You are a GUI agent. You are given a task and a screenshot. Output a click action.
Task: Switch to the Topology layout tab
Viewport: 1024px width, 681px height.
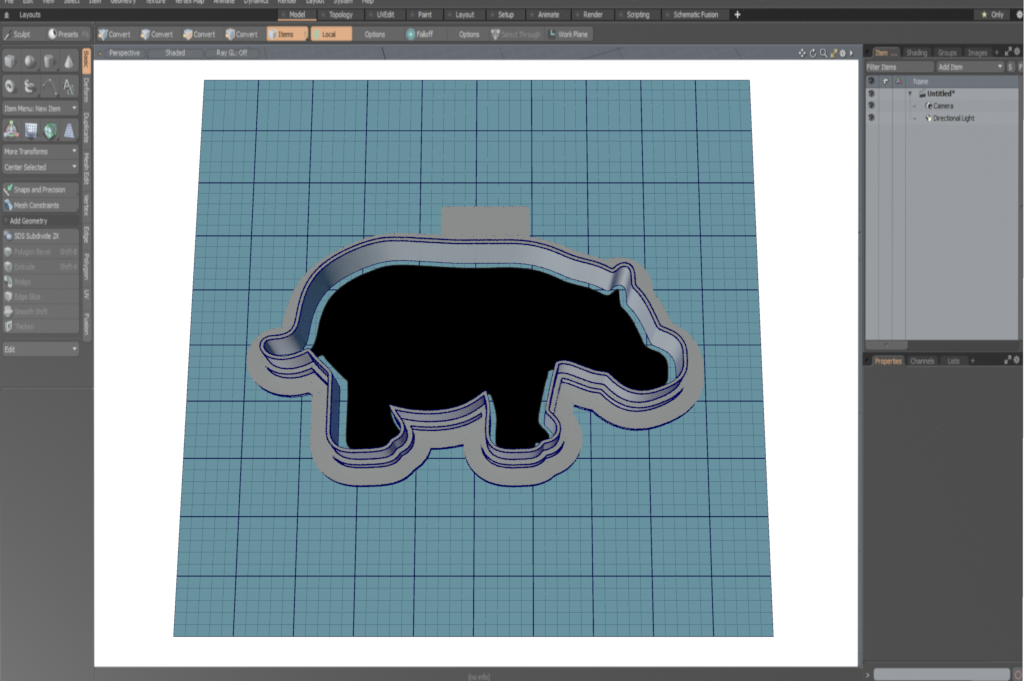click(340, 15)
